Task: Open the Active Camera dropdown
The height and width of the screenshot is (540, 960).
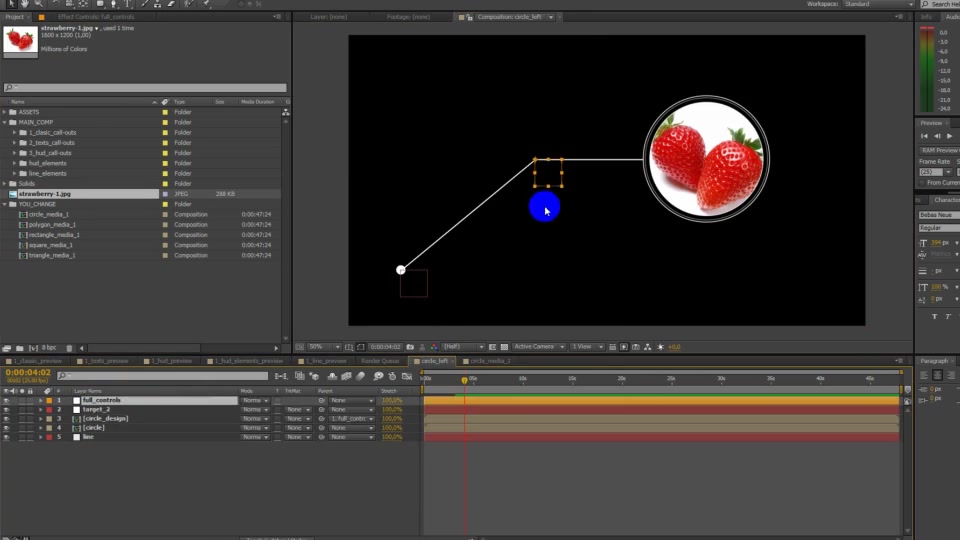Action: click(539, 347)
